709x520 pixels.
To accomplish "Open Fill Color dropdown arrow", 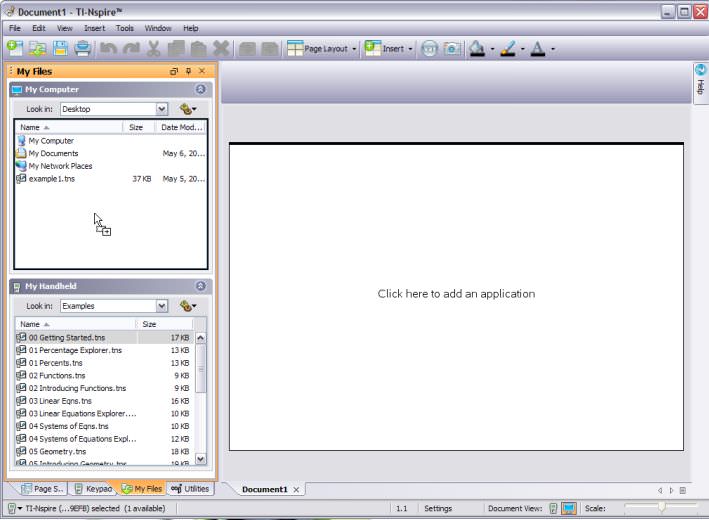I will [x=492, y=49].
